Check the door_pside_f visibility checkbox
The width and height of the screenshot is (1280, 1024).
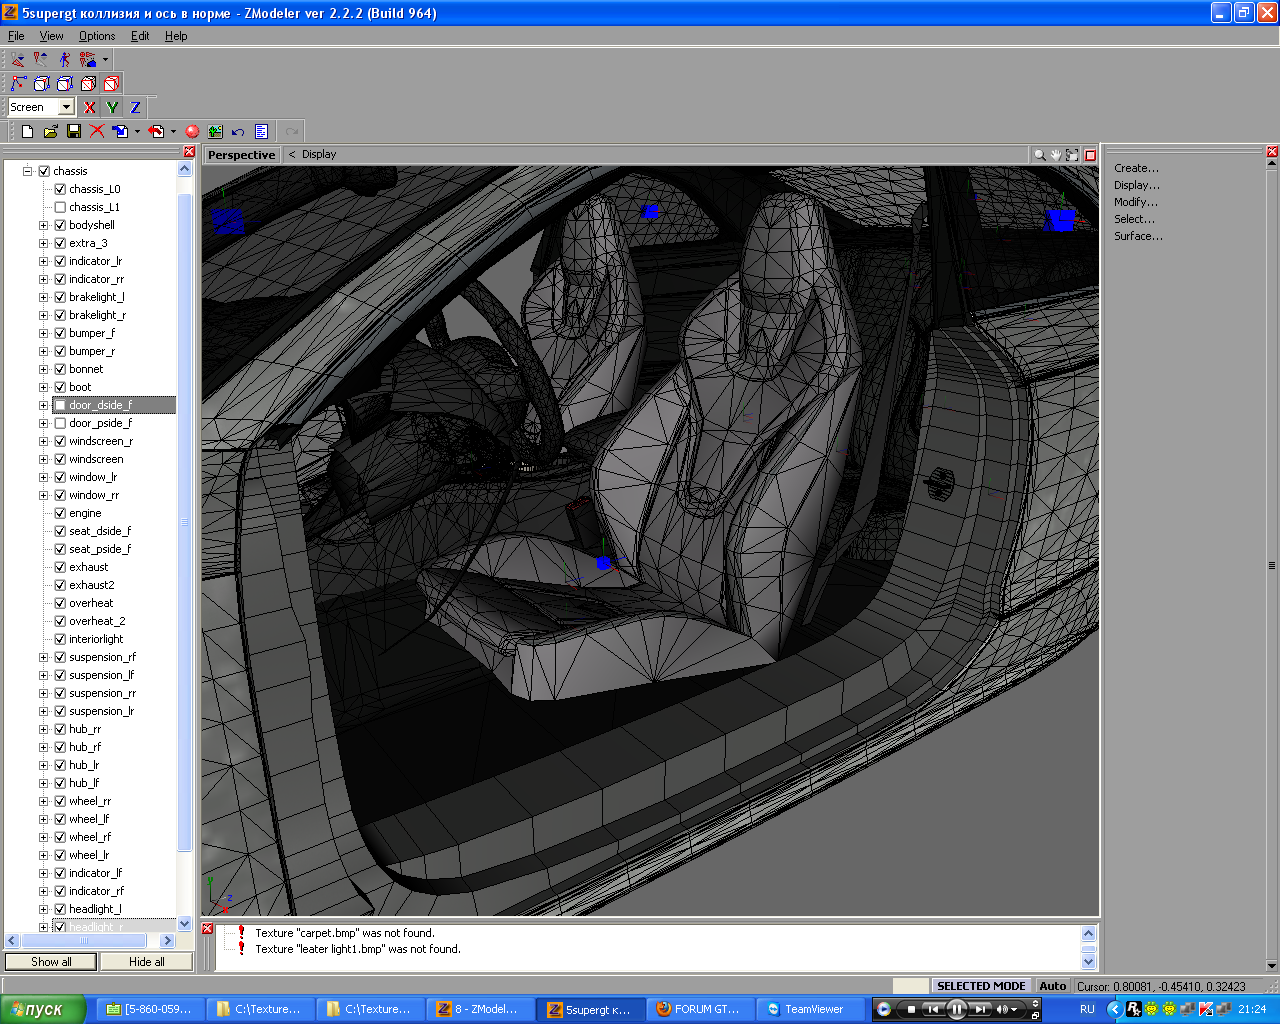60,423
